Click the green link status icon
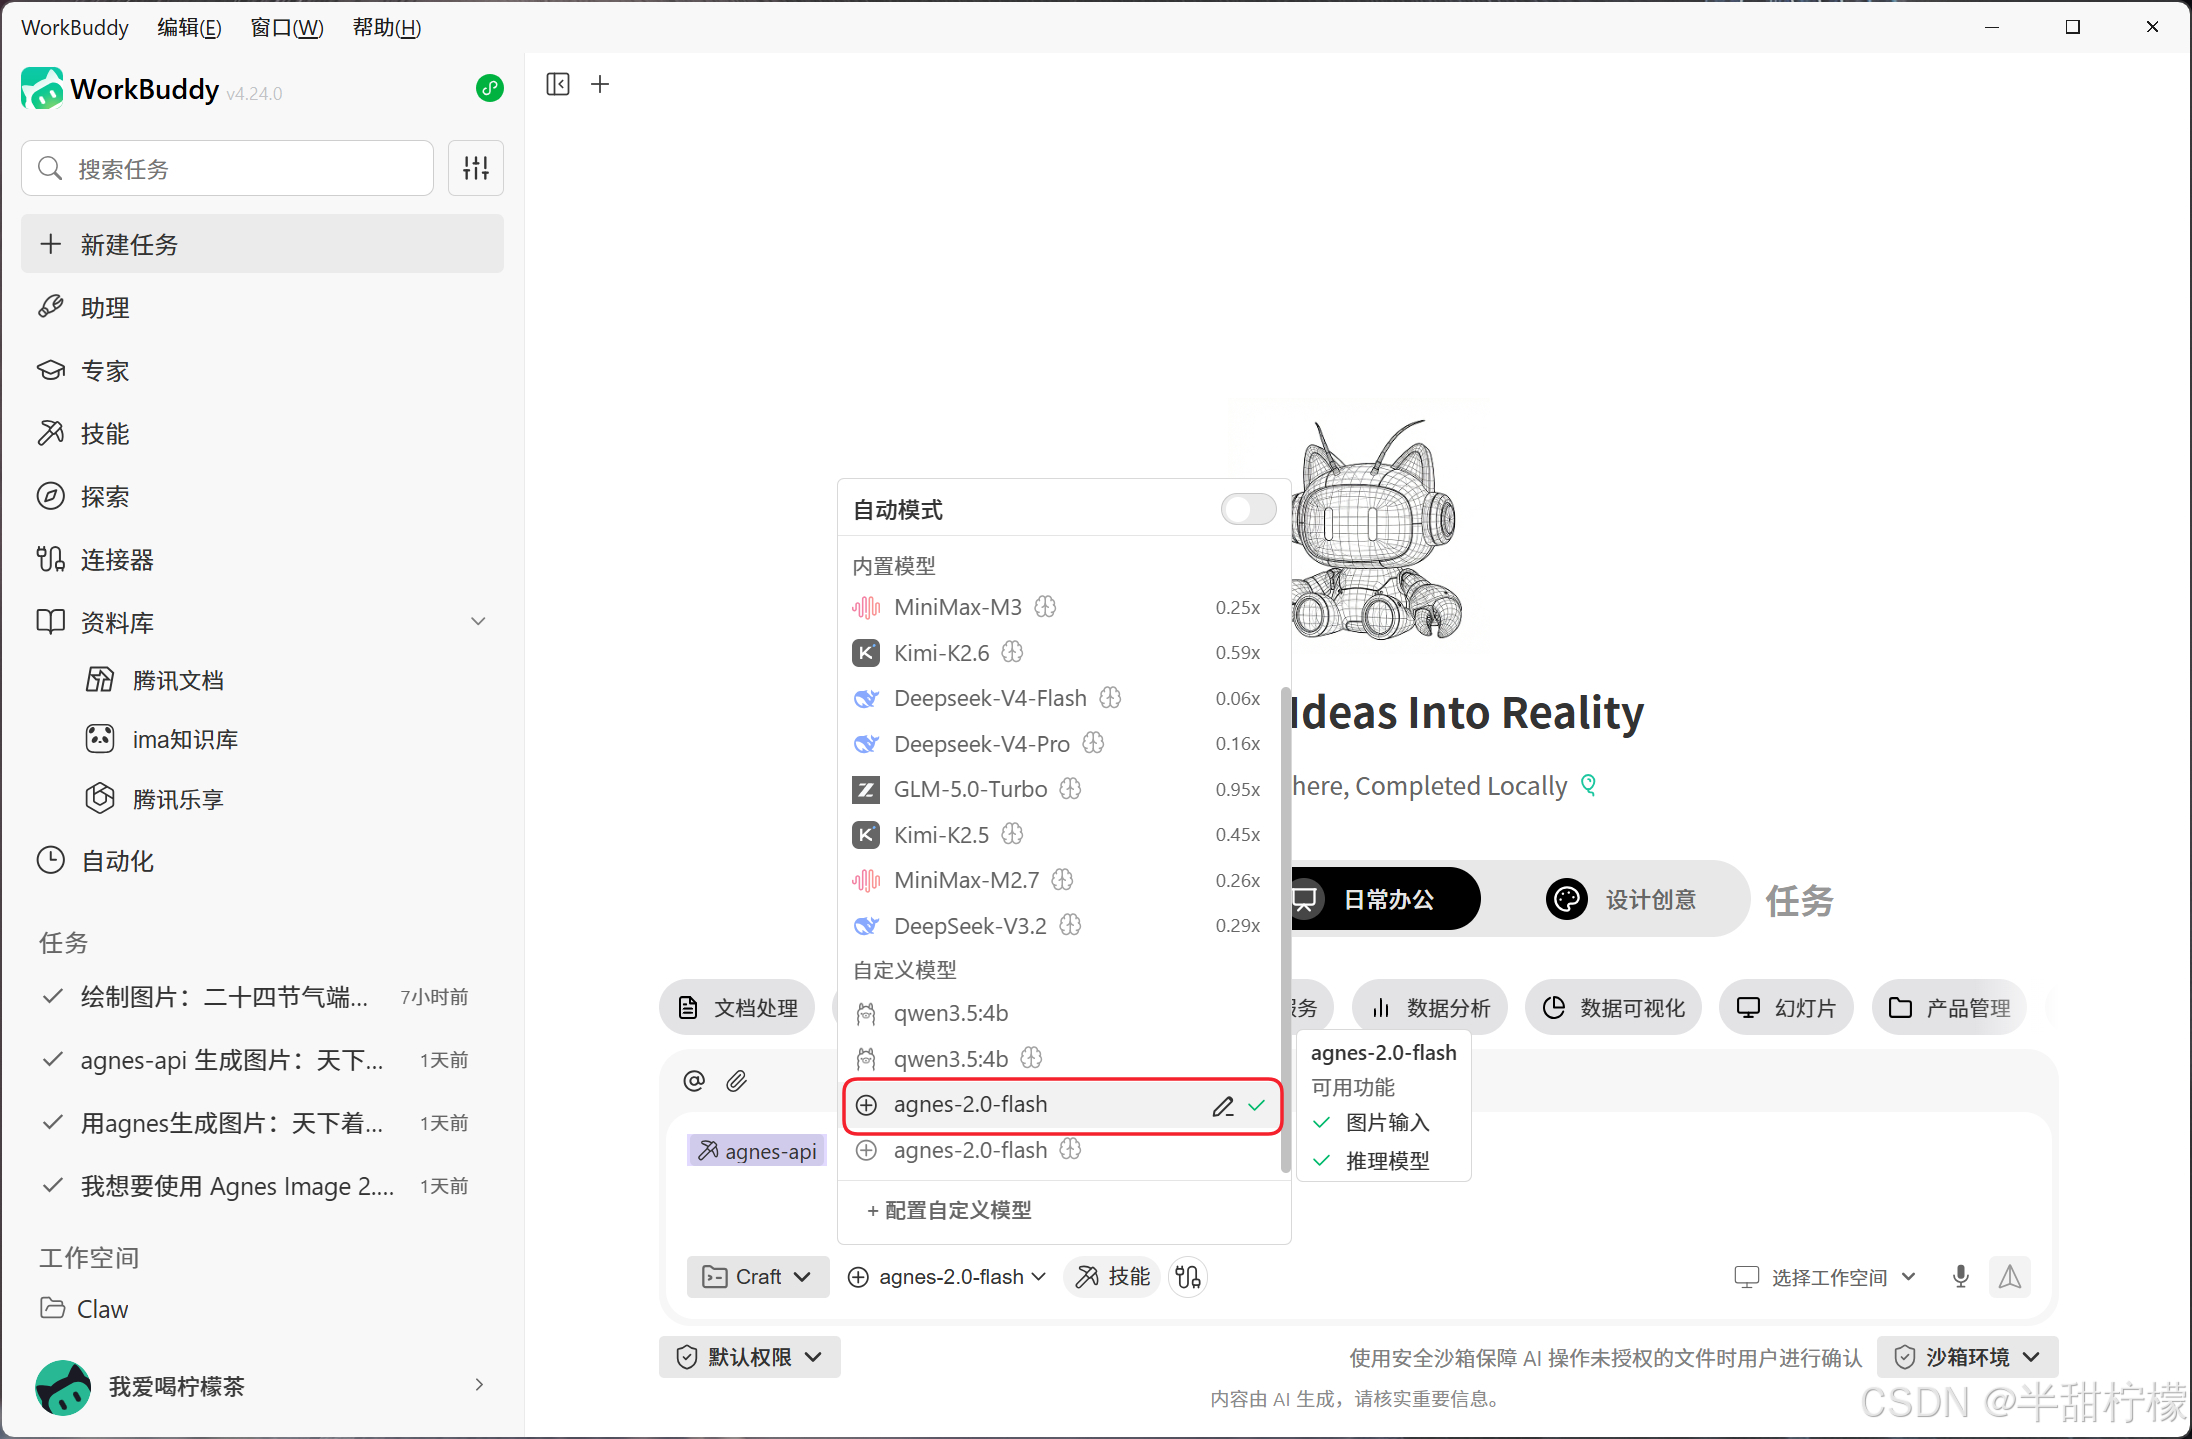 pos(489,89)
